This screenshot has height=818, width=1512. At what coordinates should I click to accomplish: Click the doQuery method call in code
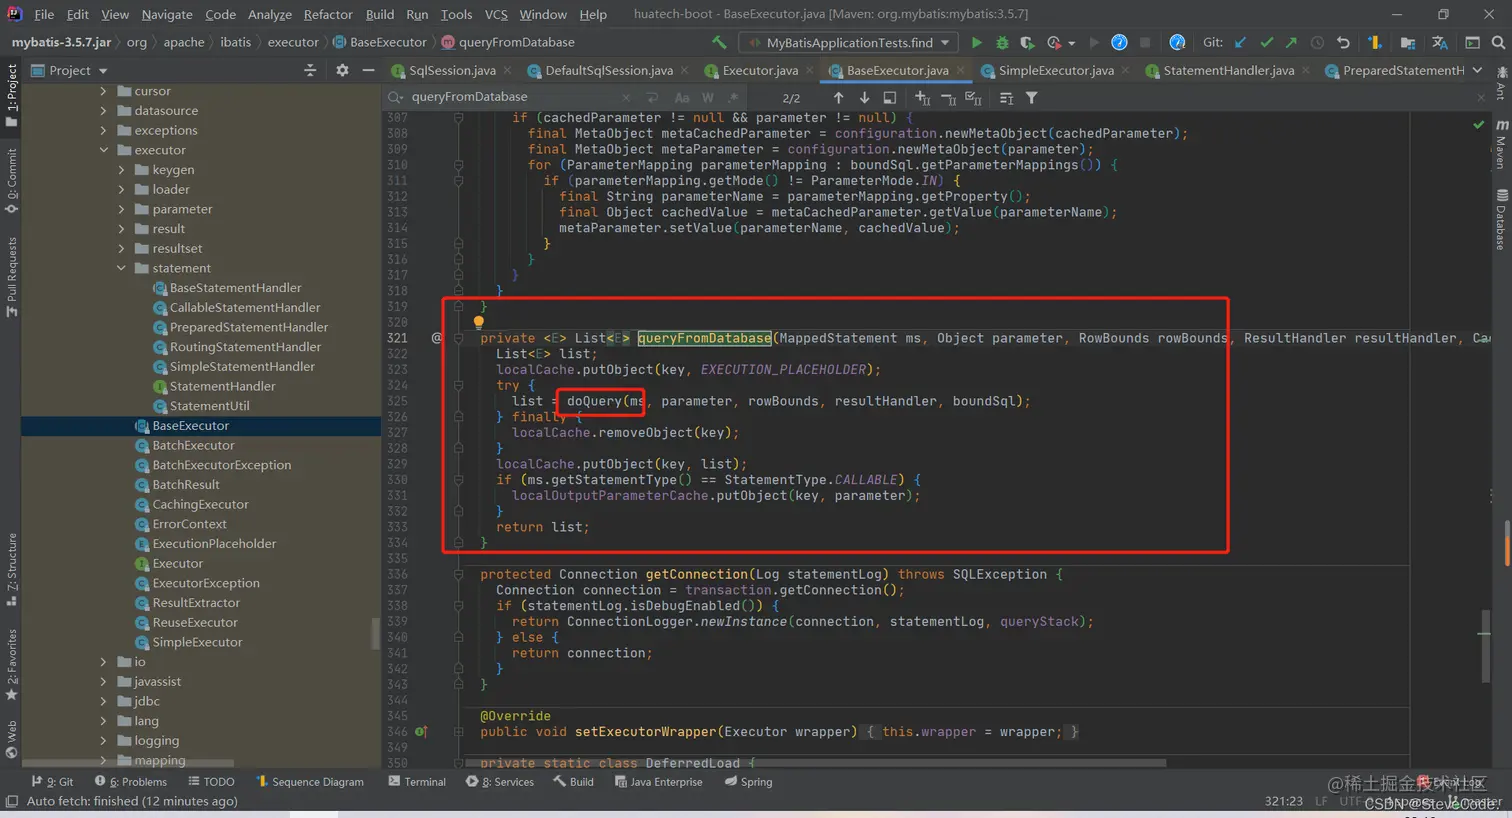pos(594,401)
